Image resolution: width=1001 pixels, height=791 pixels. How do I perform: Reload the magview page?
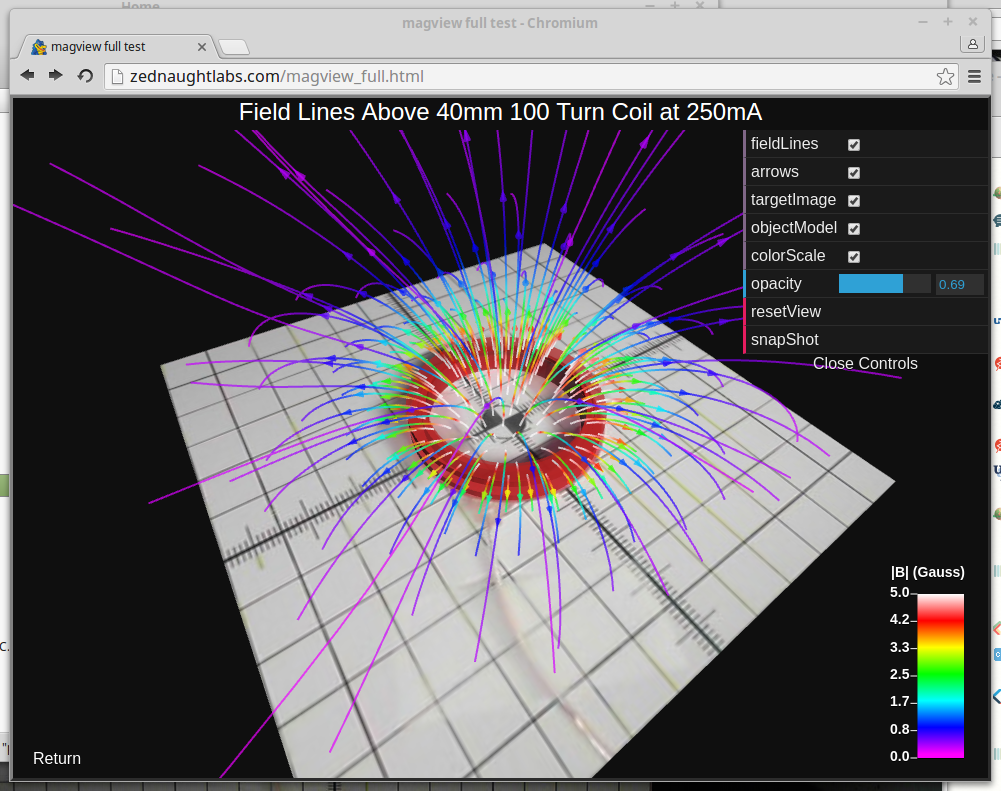coord(85,76)
